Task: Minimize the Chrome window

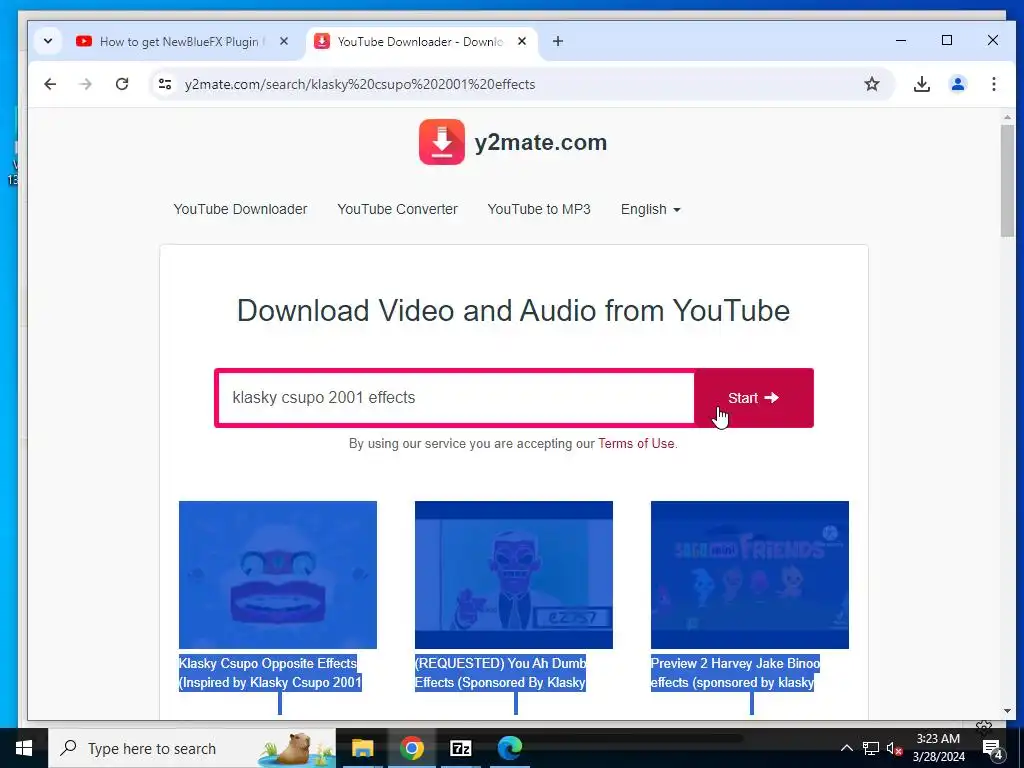Action: pyautogui.click(x=901, y=40)
